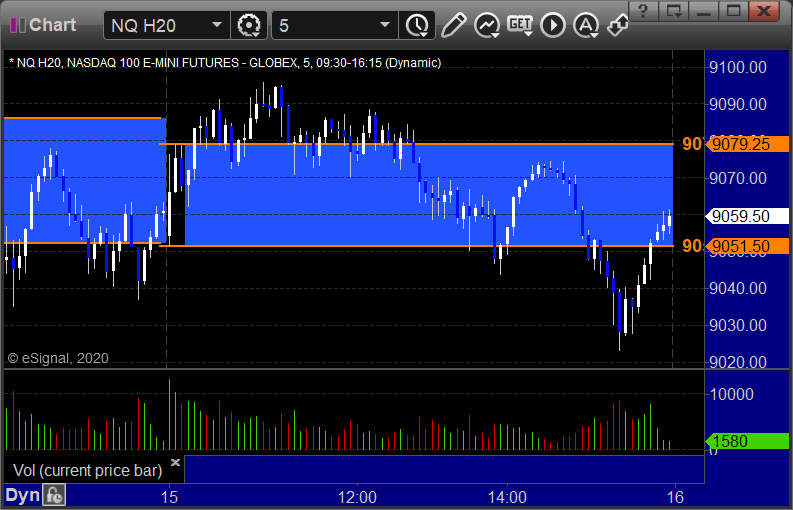The width and height of the screenshot is (793, 510).
Task: Open the help question mark button
Action: click(x=643, y=11)
